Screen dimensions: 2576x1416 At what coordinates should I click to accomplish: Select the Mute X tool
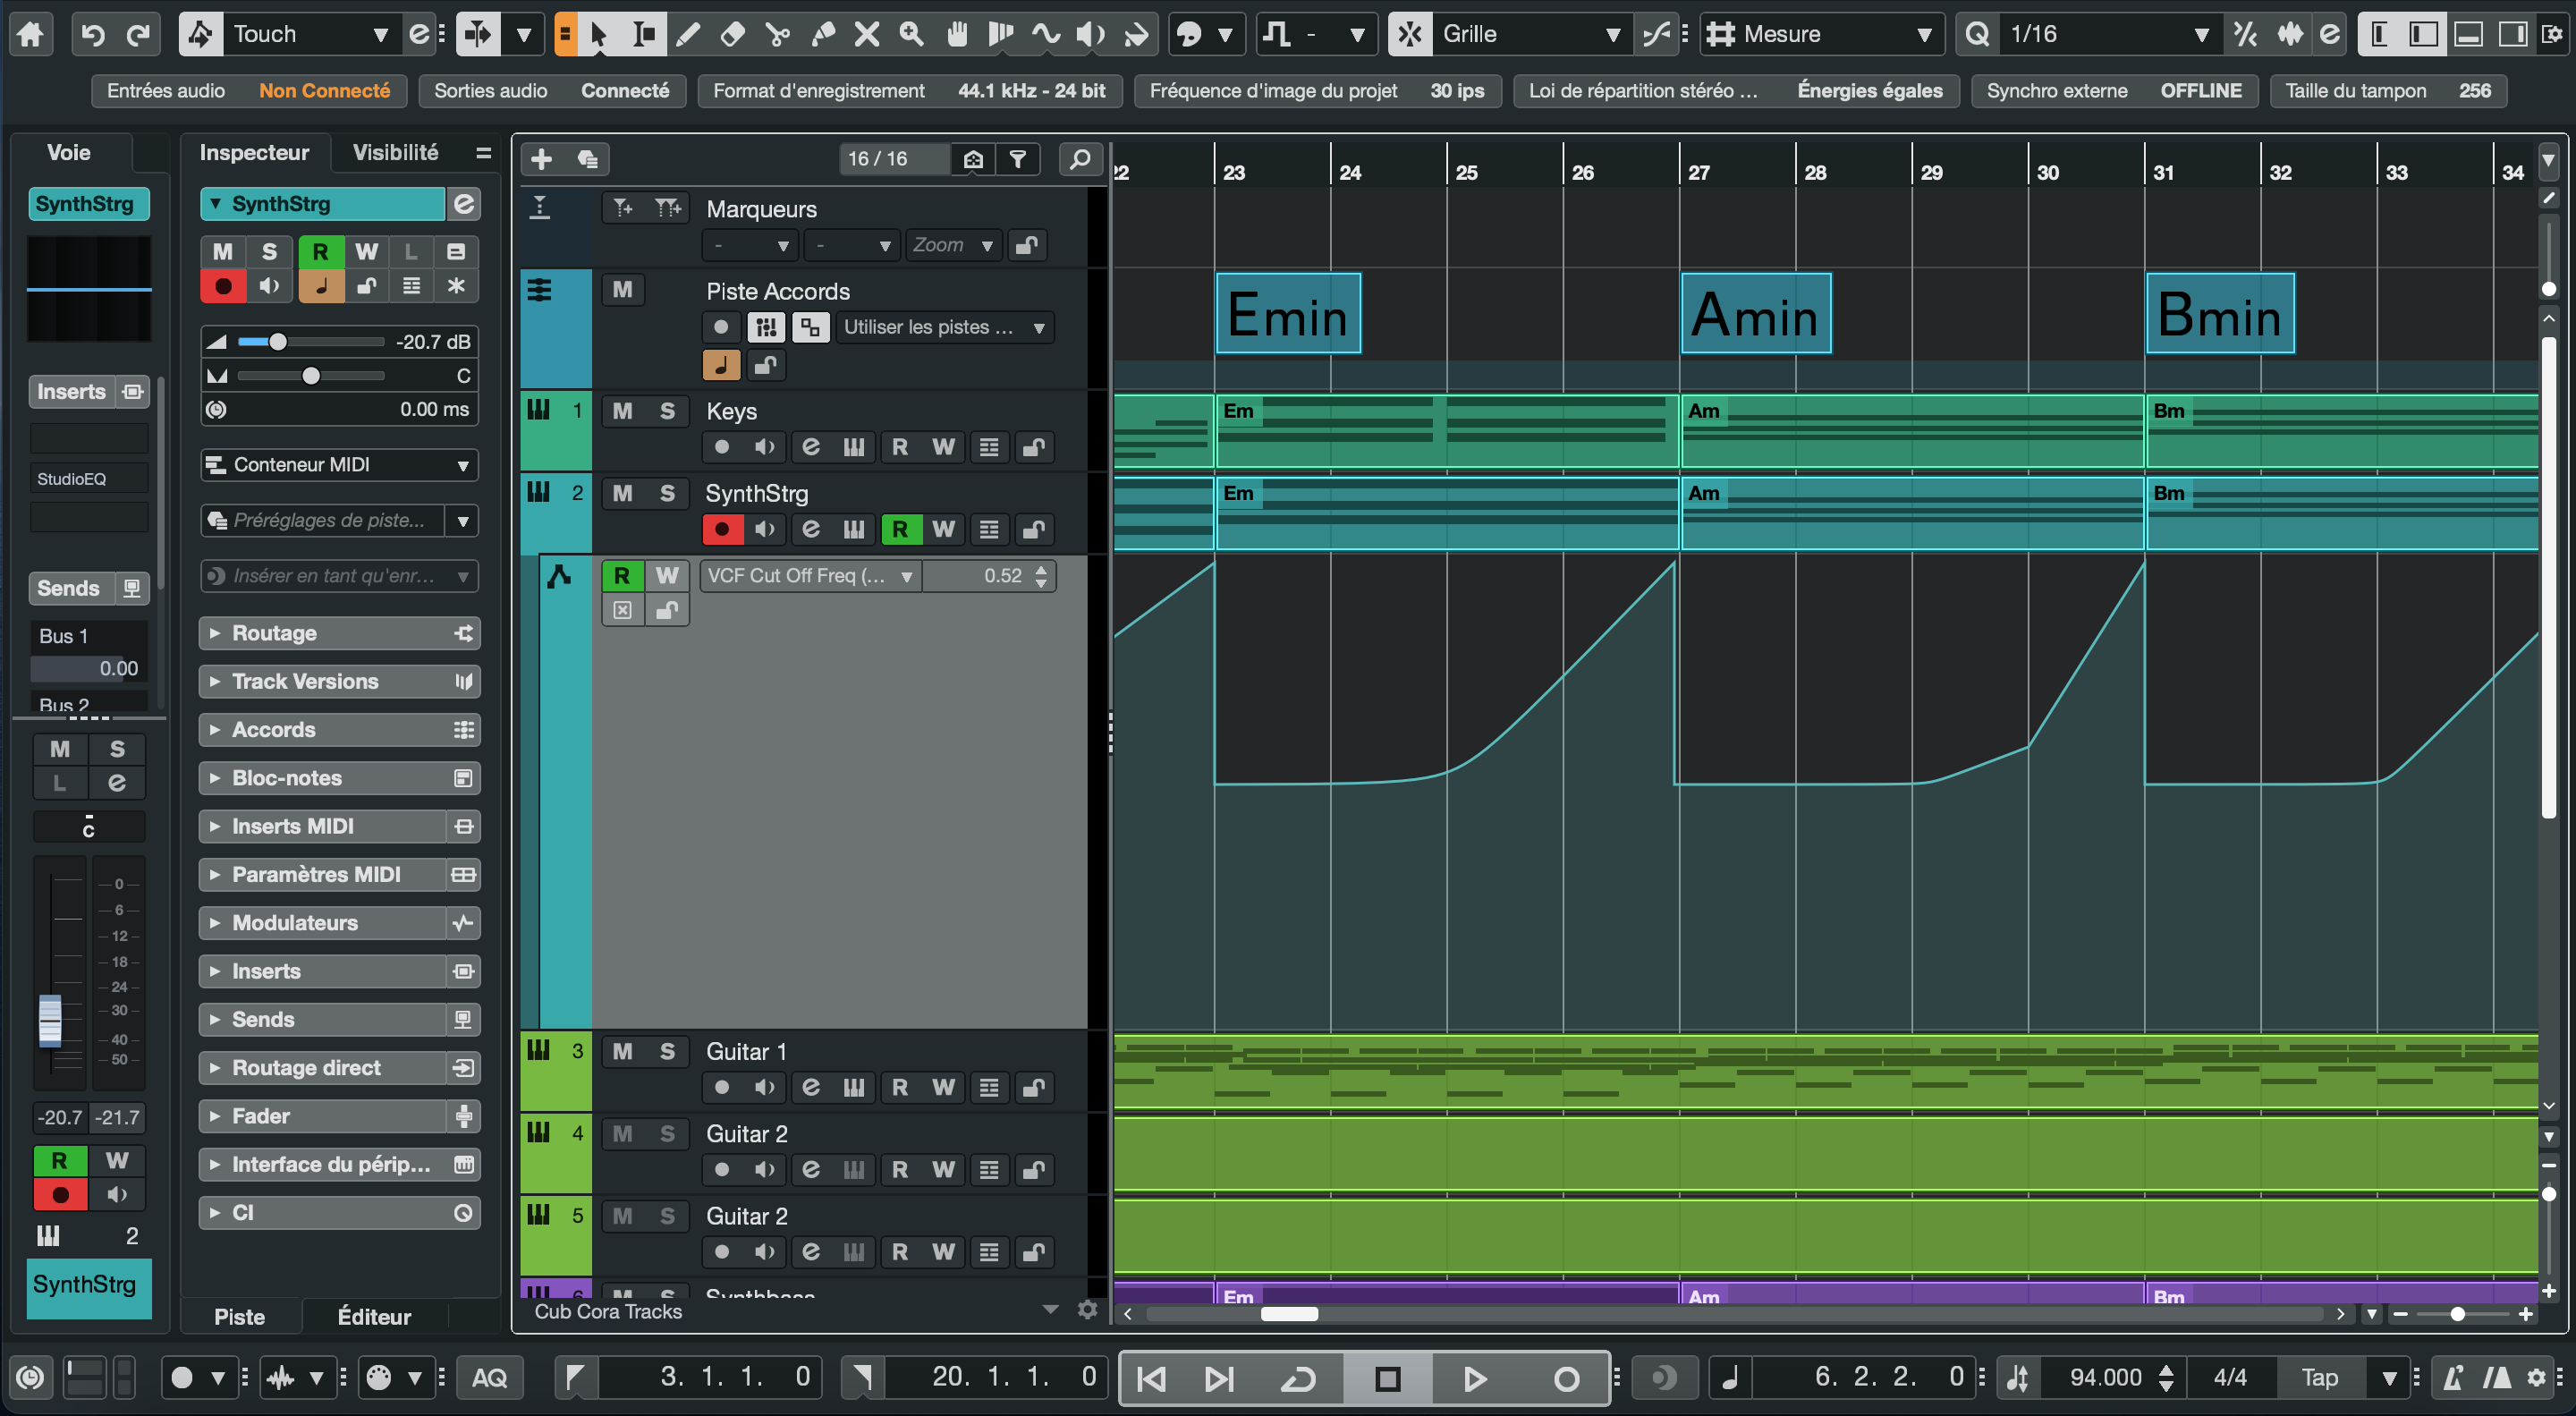pyautogui.click(x=866, y=34)
